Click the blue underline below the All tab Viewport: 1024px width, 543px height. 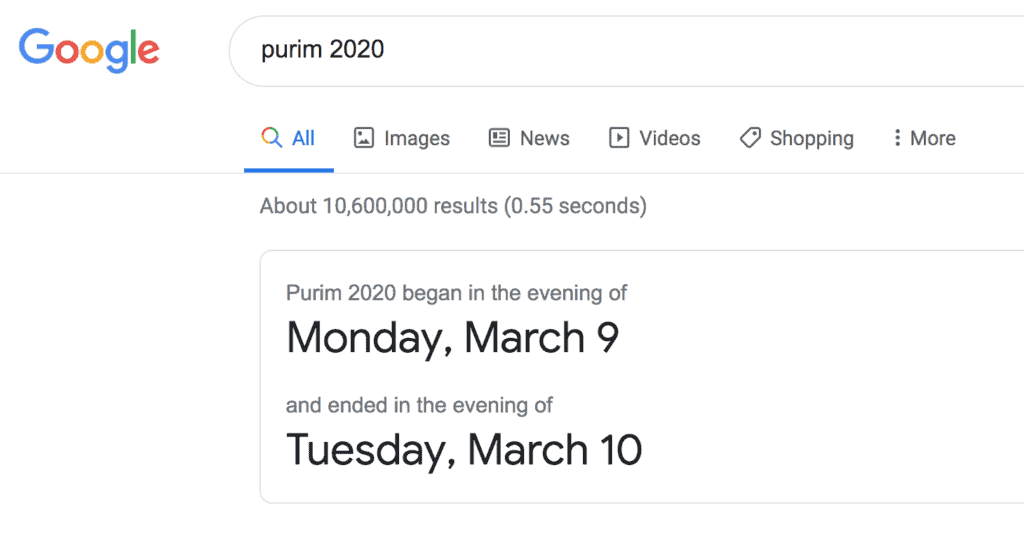point(289,170)
